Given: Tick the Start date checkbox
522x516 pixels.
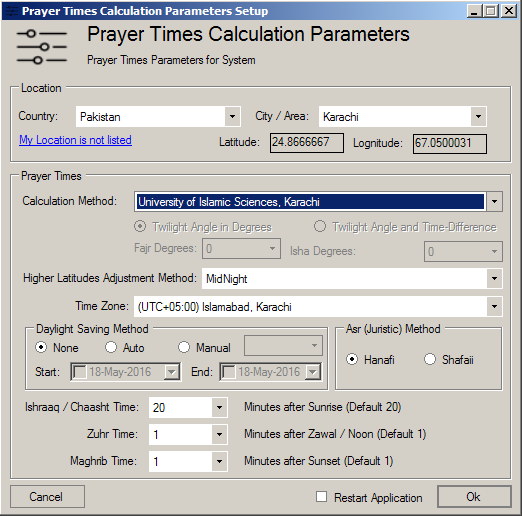Looking at the screenshot, I should pyautogui.click(x=79, y=372).
